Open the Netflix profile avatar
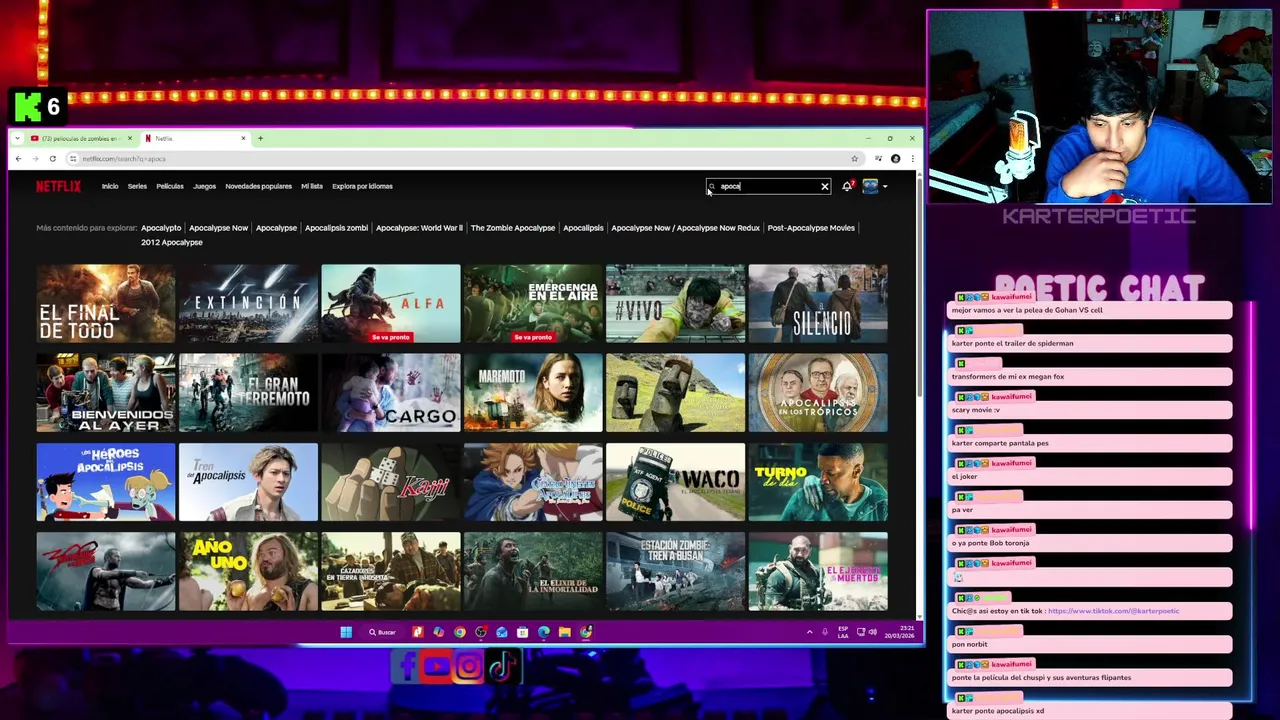Screen dimensions: 1280x720 870,186
